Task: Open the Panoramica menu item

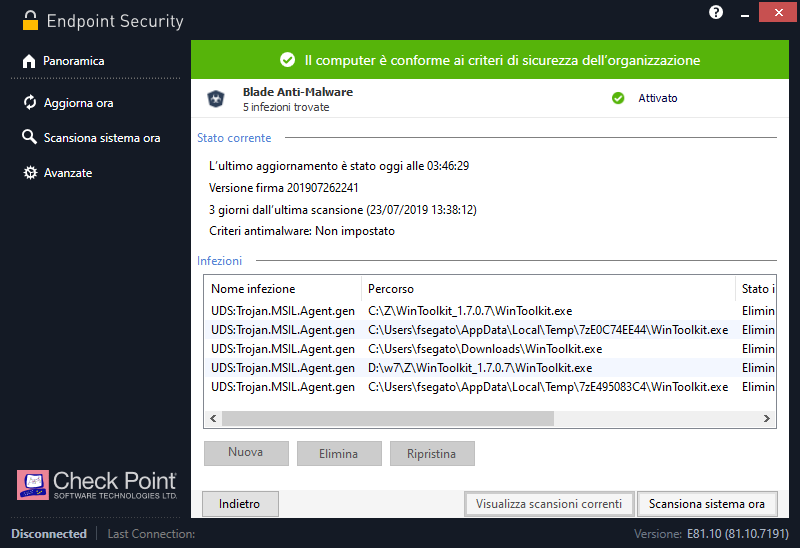Action: point(74,61)
